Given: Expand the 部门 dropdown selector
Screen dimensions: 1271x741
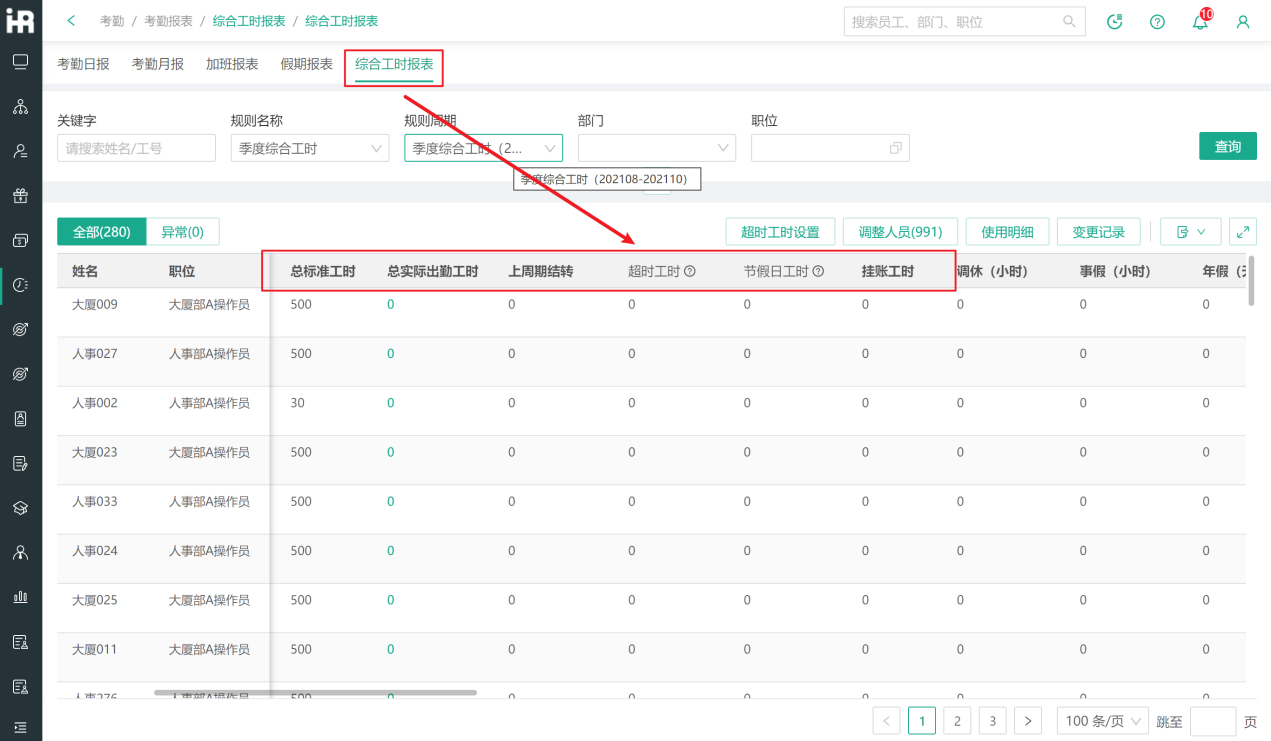Looking at the screenshot, I should click(x=656, y=148).
